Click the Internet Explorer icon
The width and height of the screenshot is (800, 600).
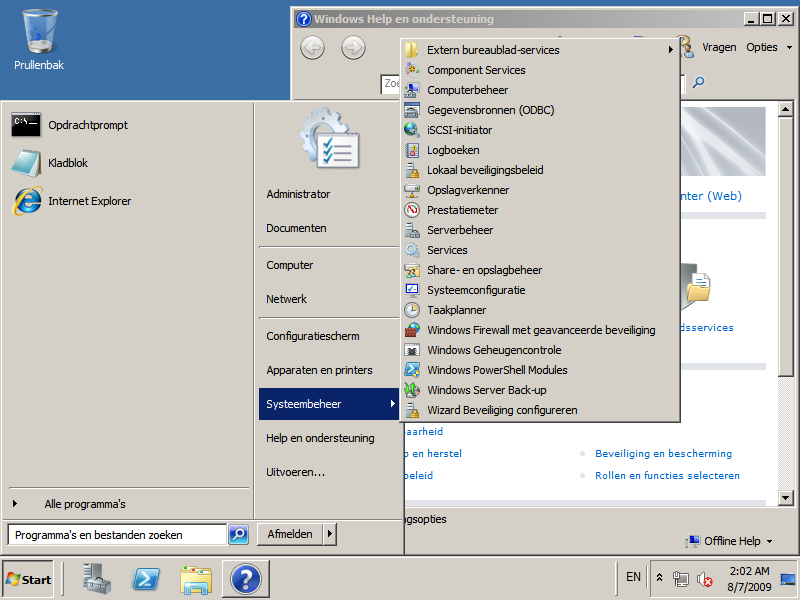tap(27, 201)
